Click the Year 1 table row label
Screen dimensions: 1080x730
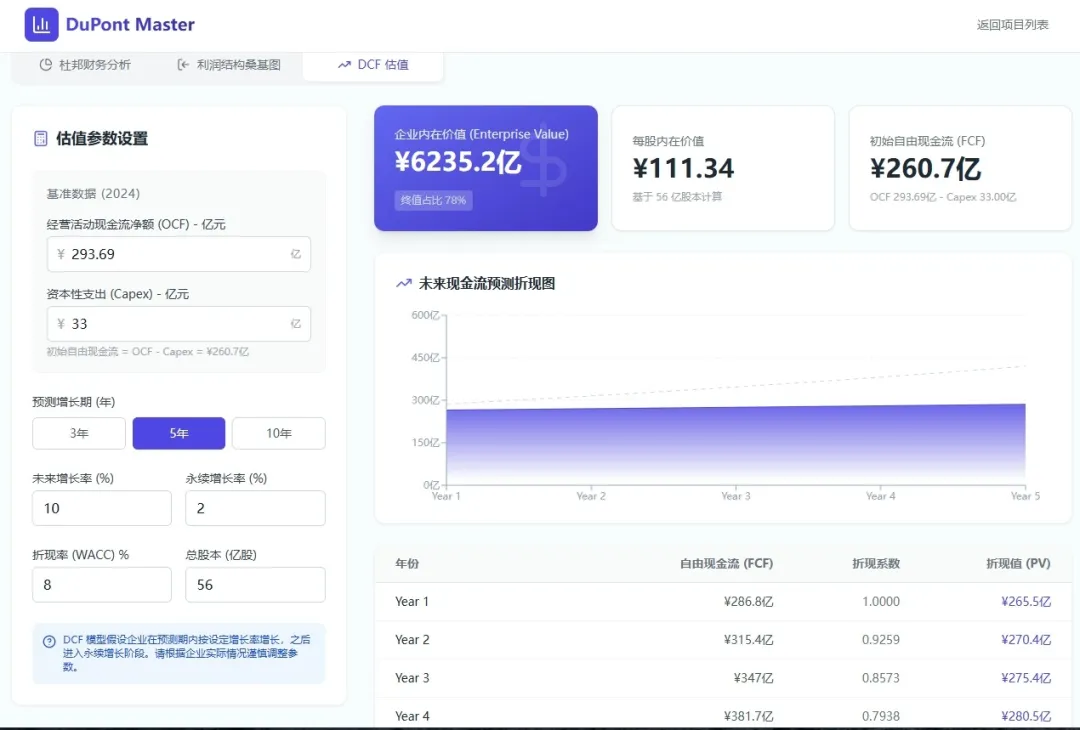(x=412, y=601)
